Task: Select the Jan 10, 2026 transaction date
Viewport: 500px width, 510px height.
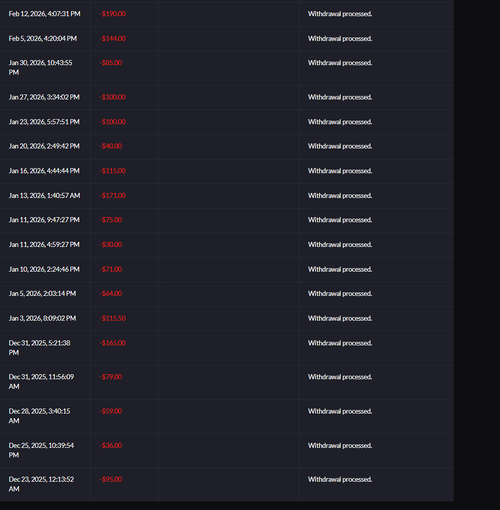Action: 44,269
